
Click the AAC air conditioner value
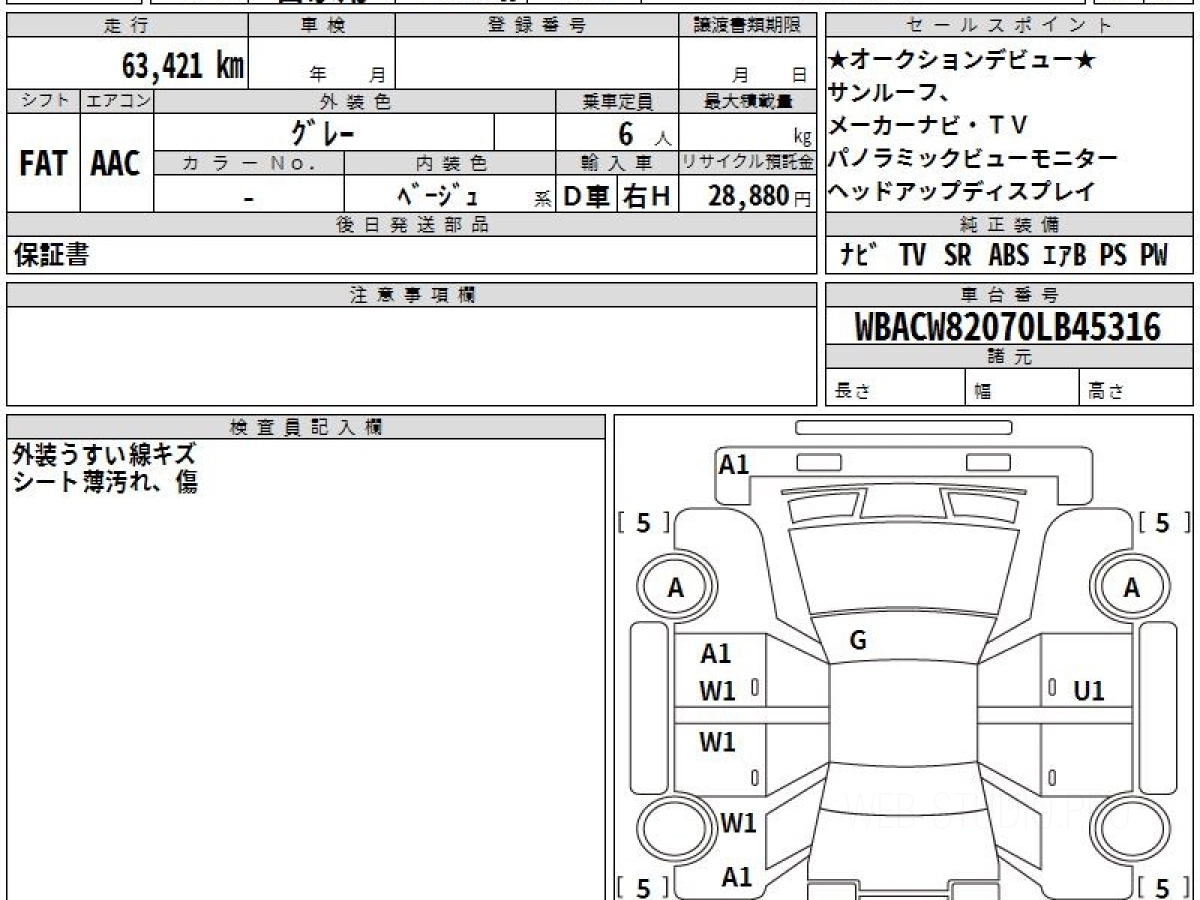tap(117, 163)
